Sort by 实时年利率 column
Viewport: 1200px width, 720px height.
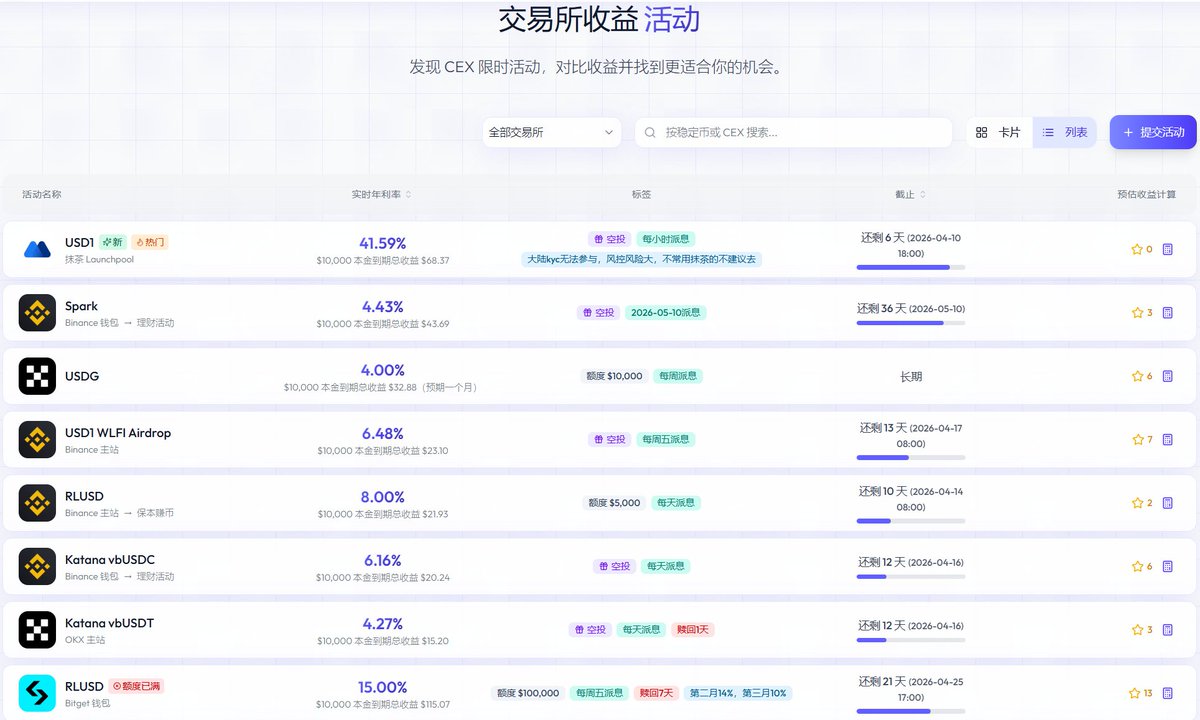381,194
